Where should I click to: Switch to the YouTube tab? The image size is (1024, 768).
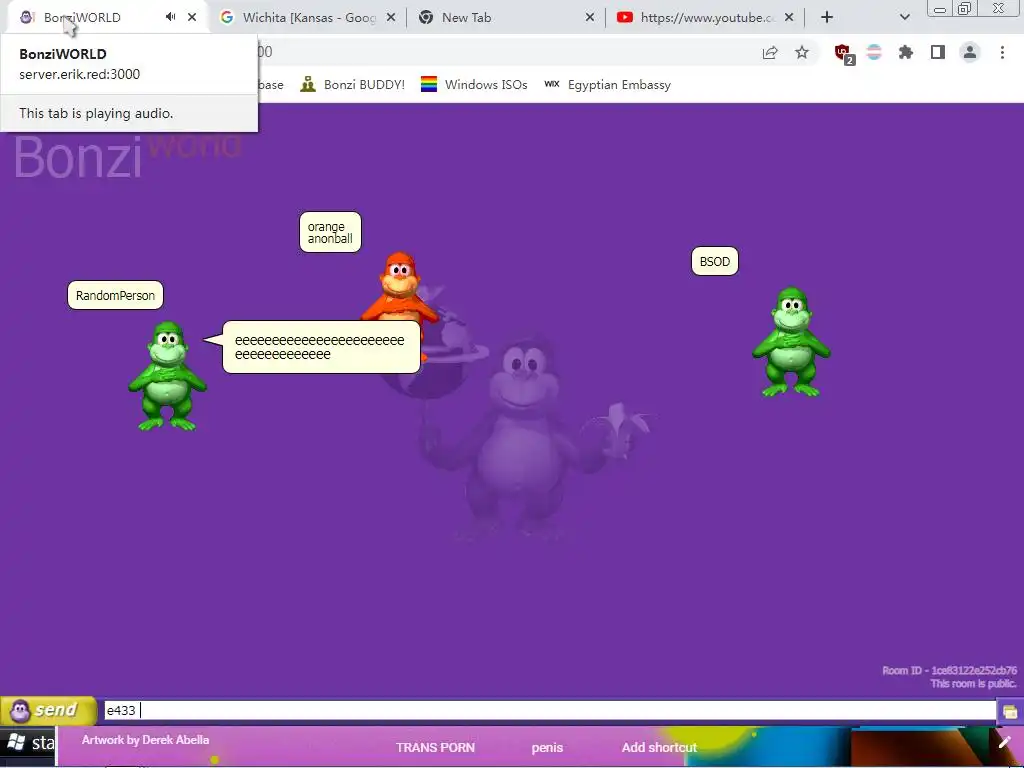(707, 18)
